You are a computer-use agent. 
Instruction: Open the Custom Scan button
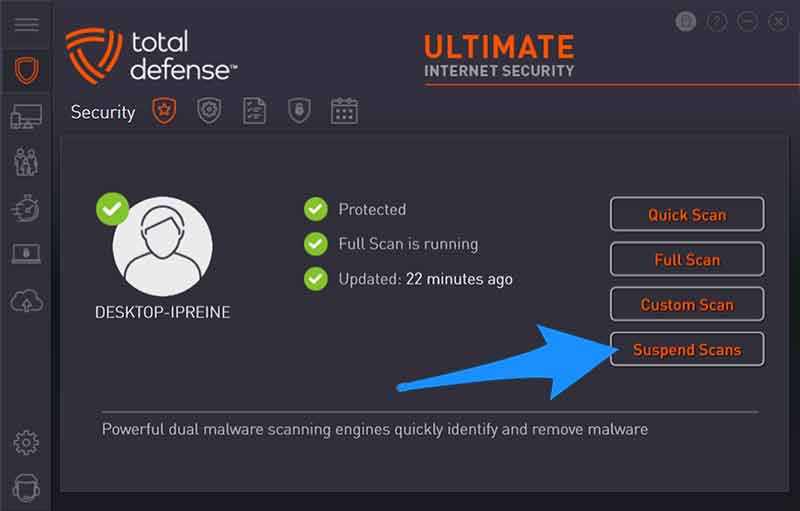(687, 304)
